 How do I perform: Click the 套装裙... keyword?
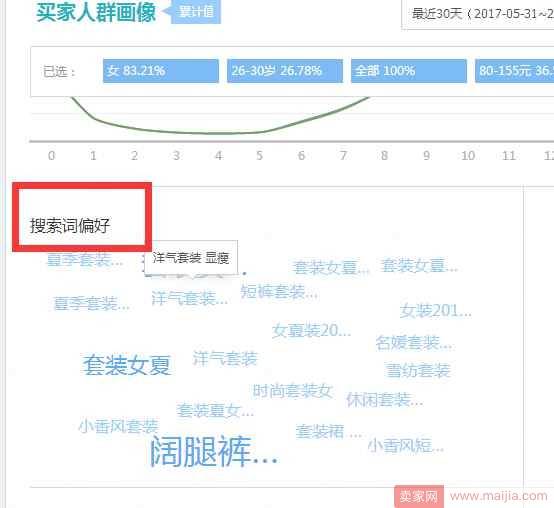coord(328,431)
